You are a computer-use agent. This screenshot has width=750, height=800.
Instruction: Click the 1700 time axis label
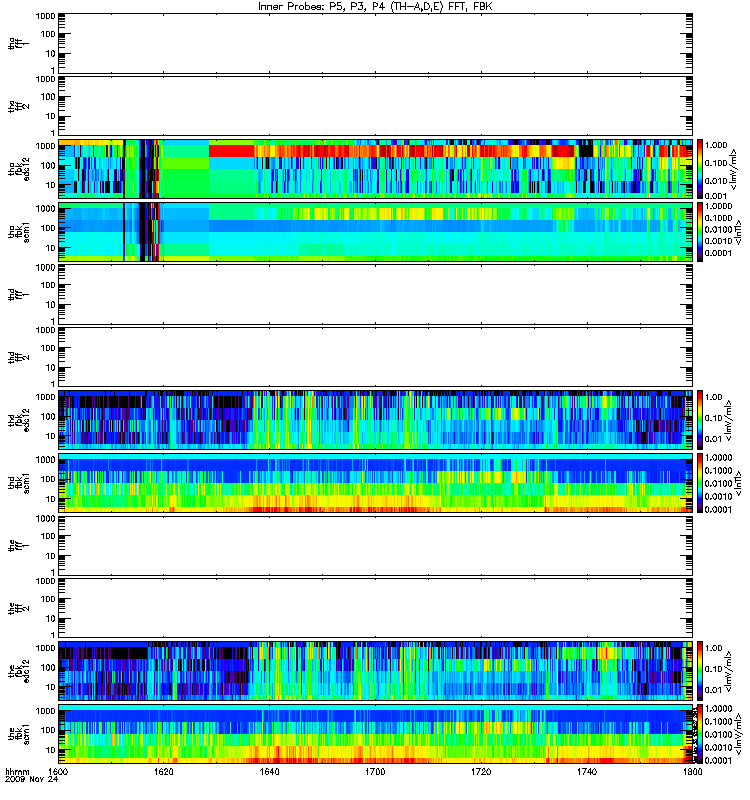click(x=375, y=771)
